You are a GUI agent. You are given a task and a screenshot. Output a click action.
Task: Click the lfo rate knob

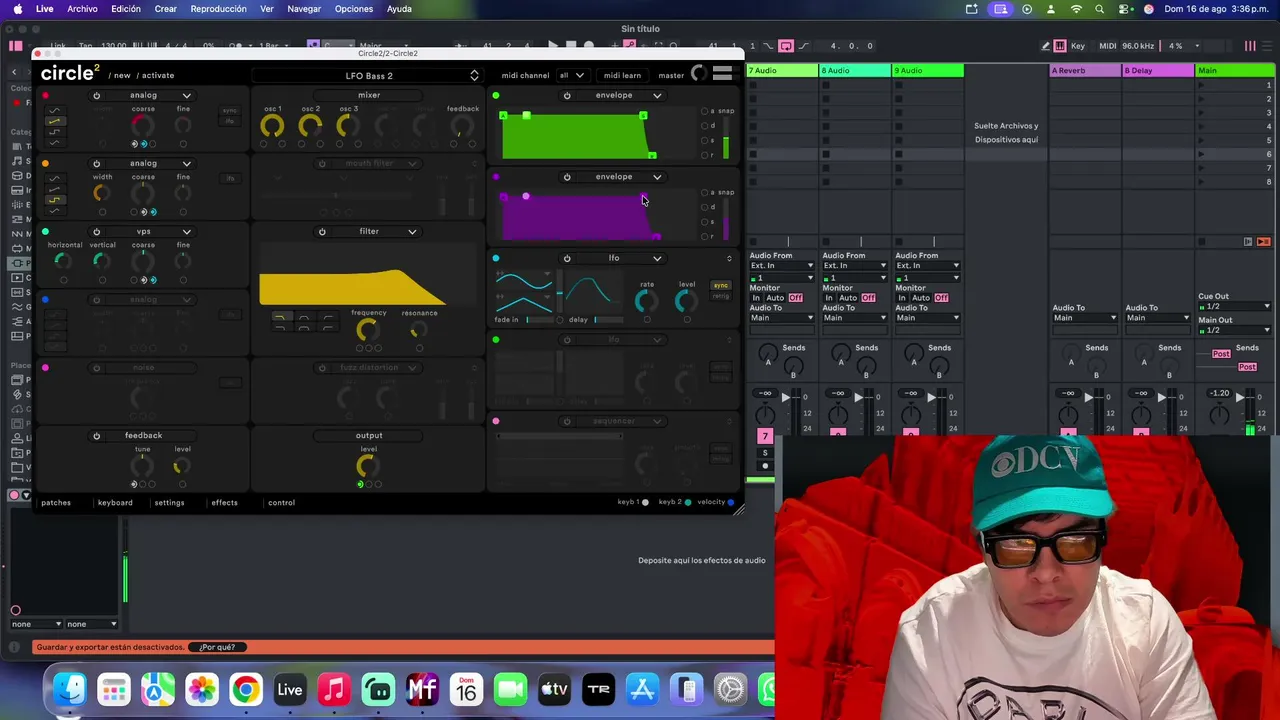(x=647, y=300)
